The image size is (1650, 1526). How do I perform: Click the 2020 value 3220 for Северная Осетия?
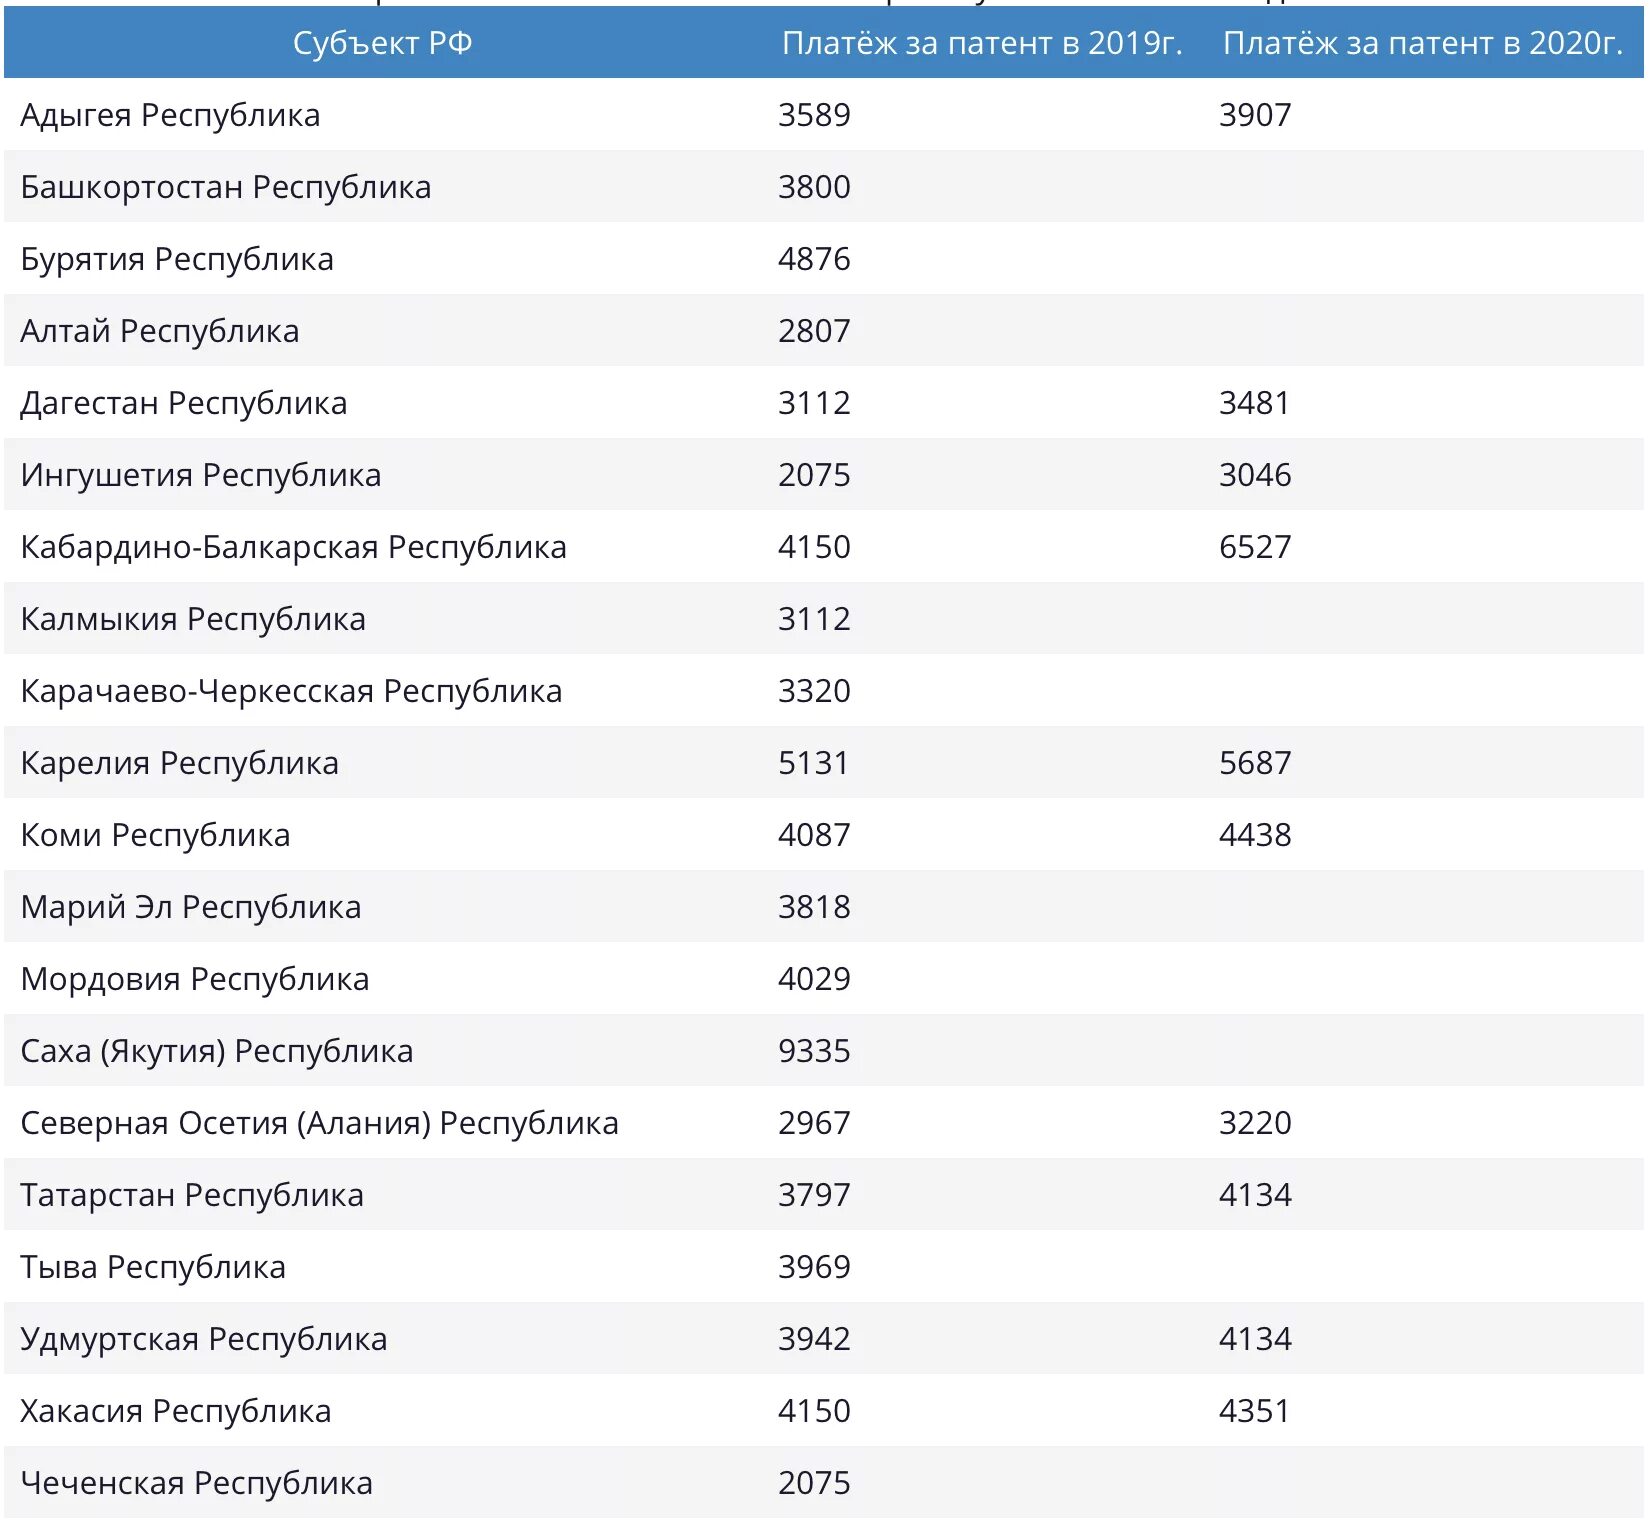(1255, 1123)
